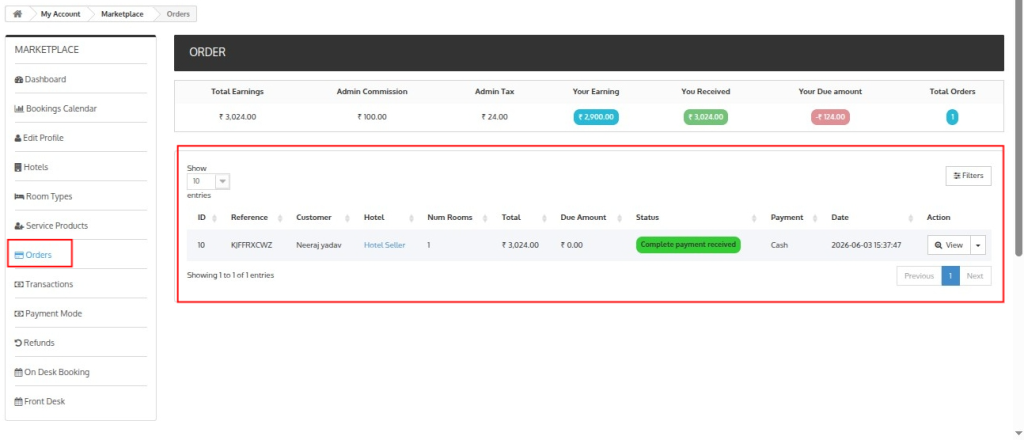Click the due amount -₹ 124.00 badge

coord(830,118)
